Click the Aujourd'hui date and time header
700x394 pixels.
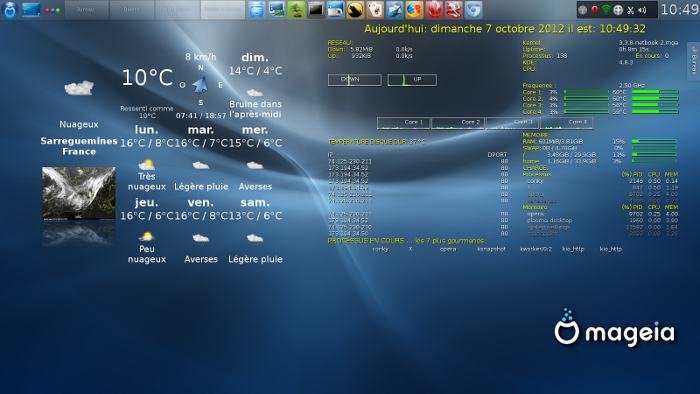[505, 29]
